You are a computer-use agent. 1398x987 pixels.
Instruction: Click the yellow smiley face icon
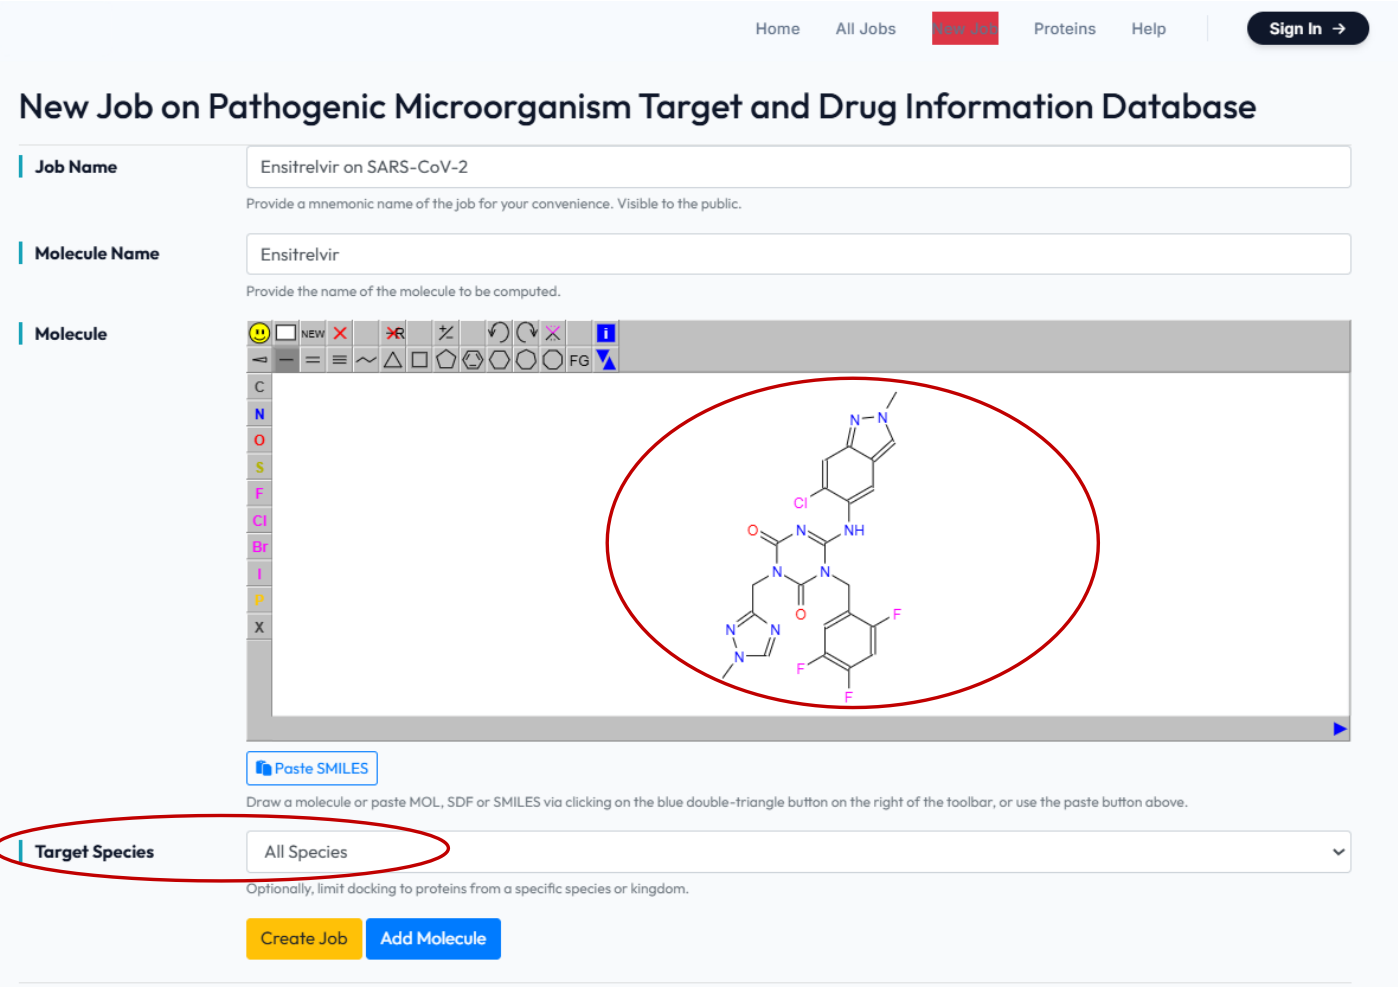259,333
